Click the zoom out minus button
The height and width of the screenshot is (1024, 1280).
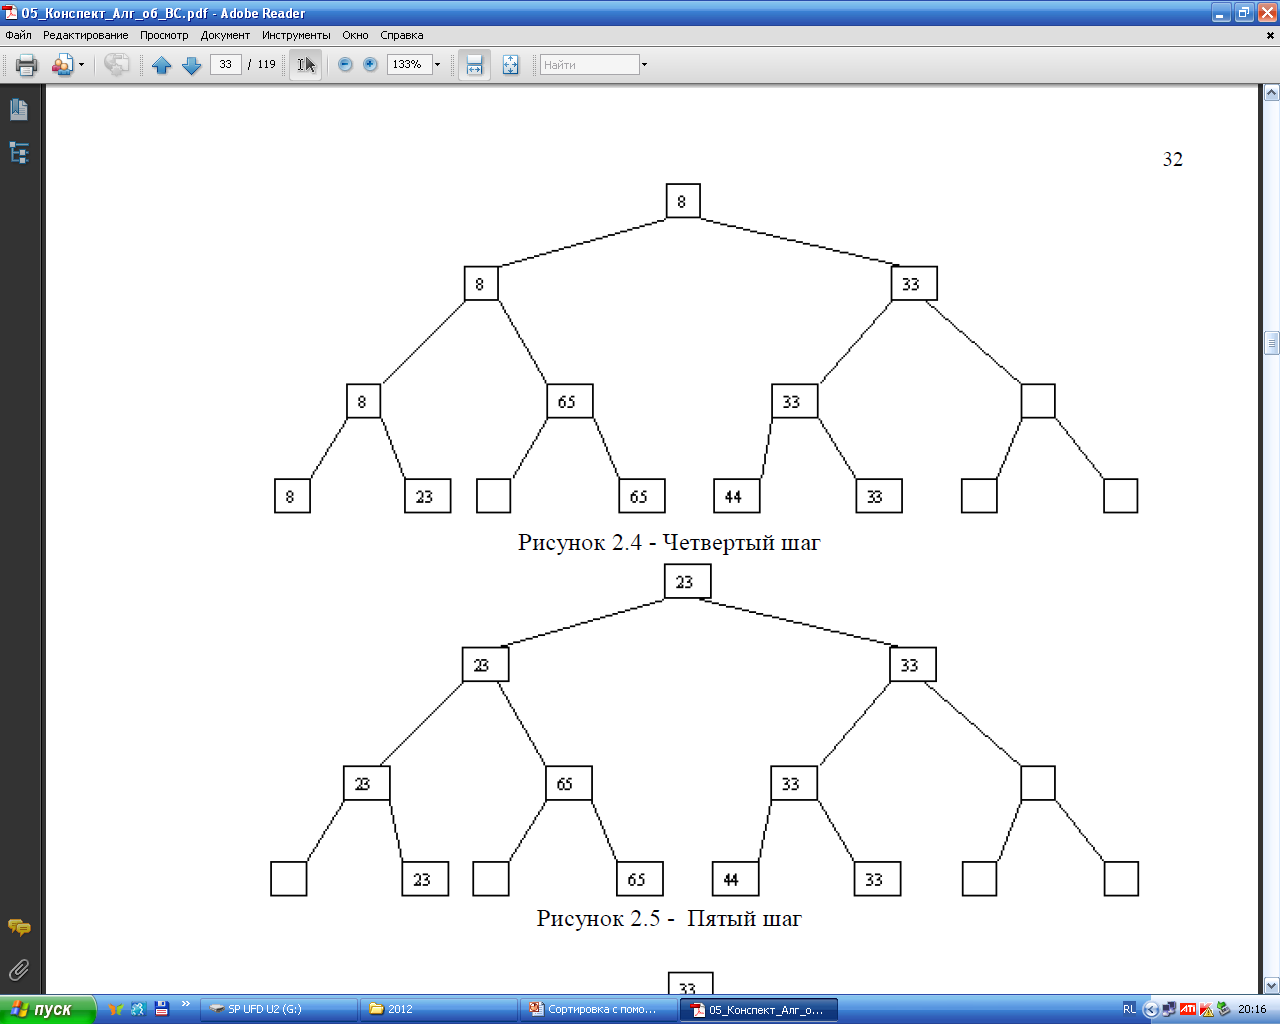click(345, 64)
